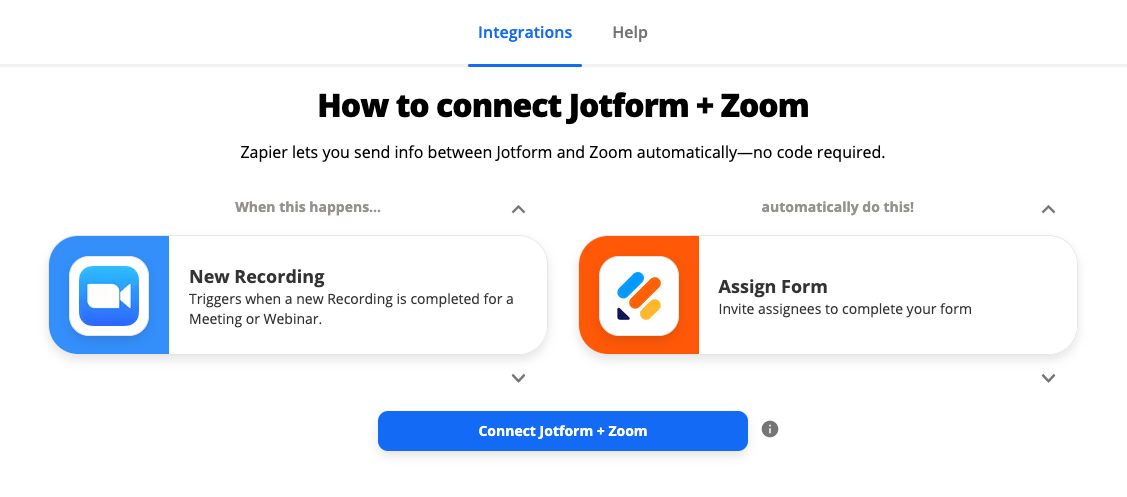Click the info icon beside Connect button
Image resolution: width=1127 pixels, height=497 pixels.
coord(769,429)
